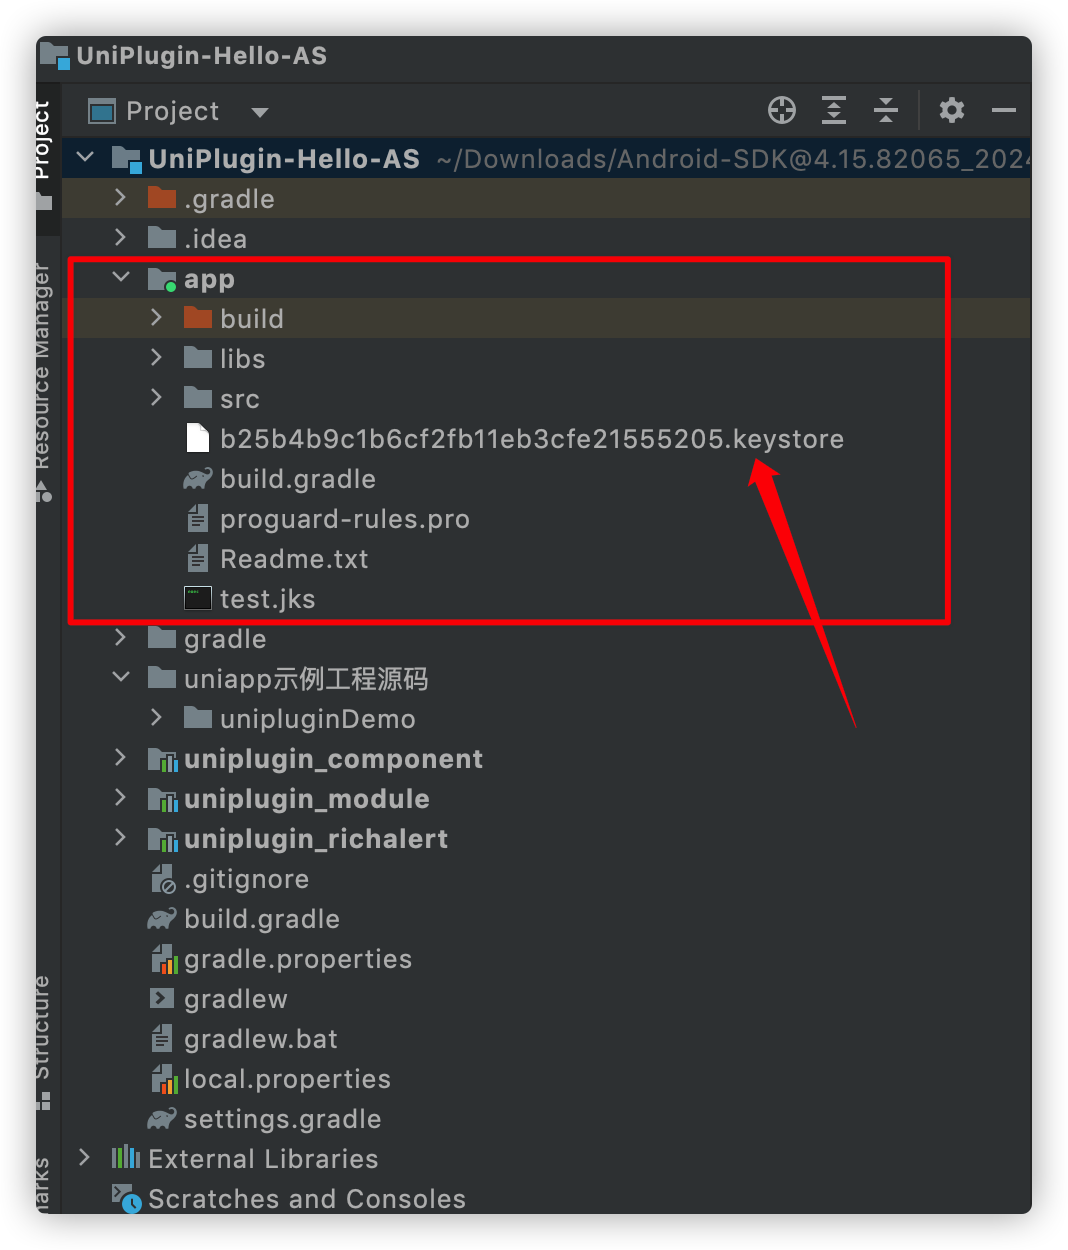The width and height of the screenshot is (1068, 1250).
Task: Click the app build.gradle elephant icon
Action: (x=198, y=479)
